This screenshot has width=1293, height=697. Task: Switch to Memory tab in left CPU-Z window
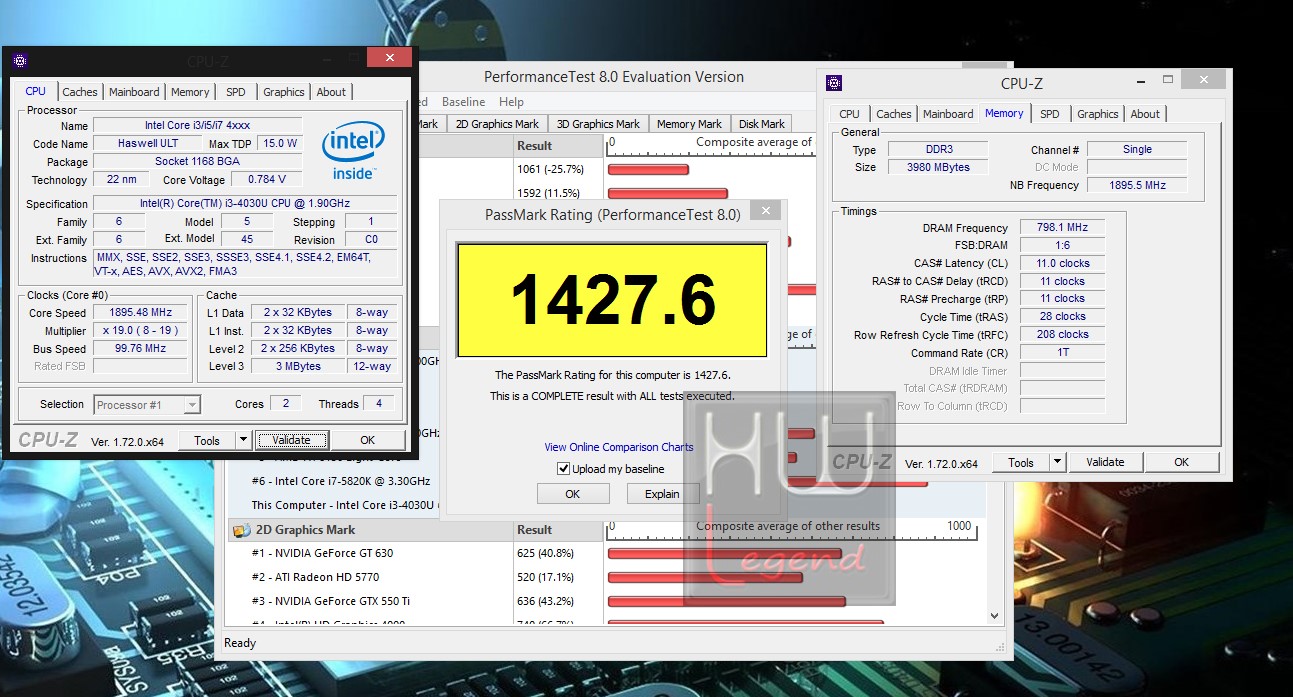point(190,92)
